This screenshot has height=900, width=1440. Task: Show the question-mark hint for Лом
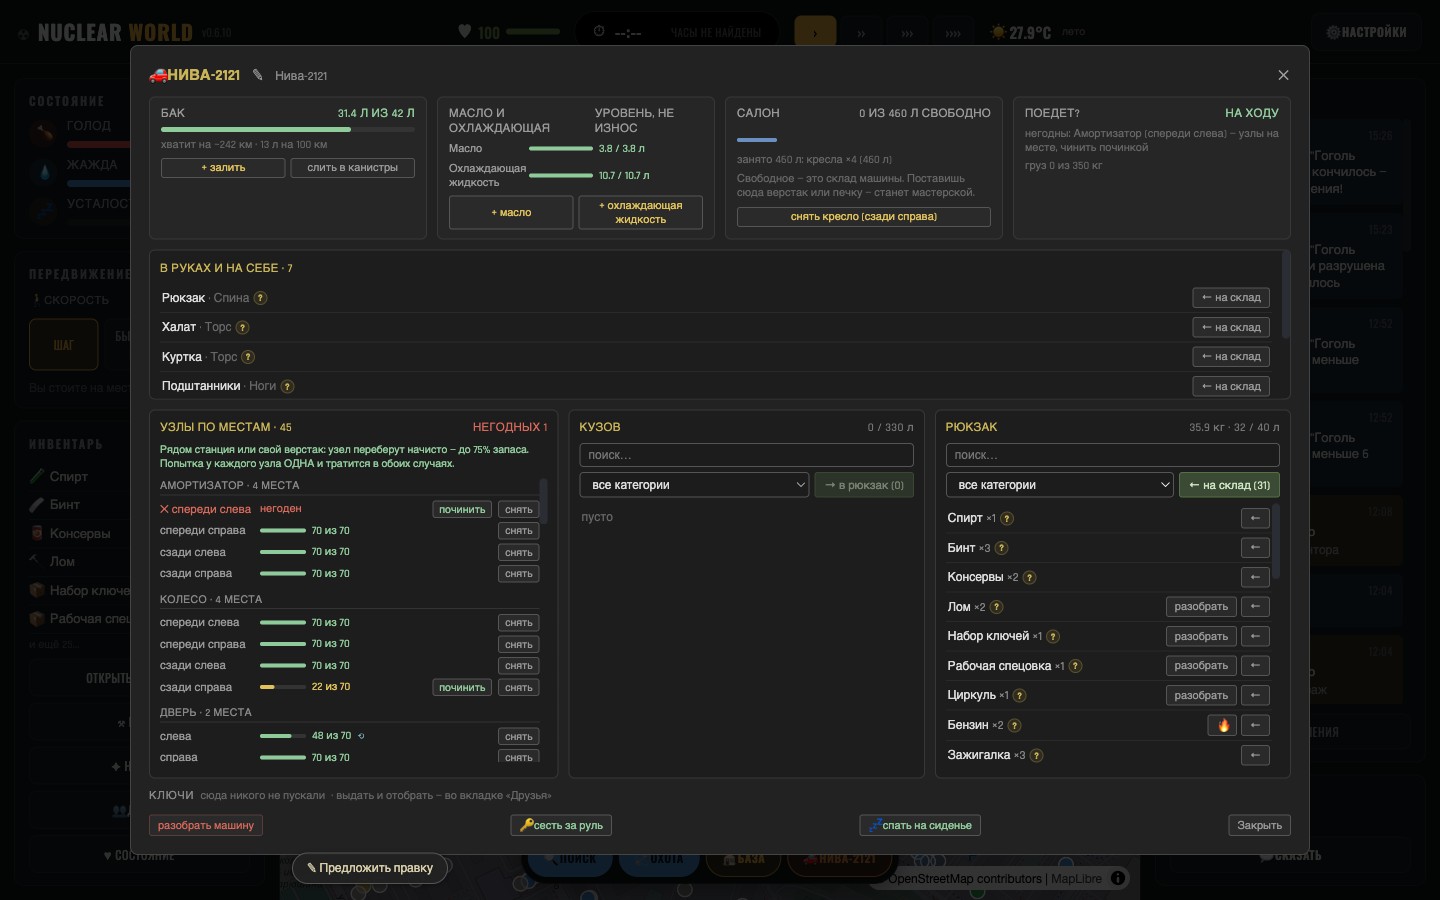click(996, 607)
